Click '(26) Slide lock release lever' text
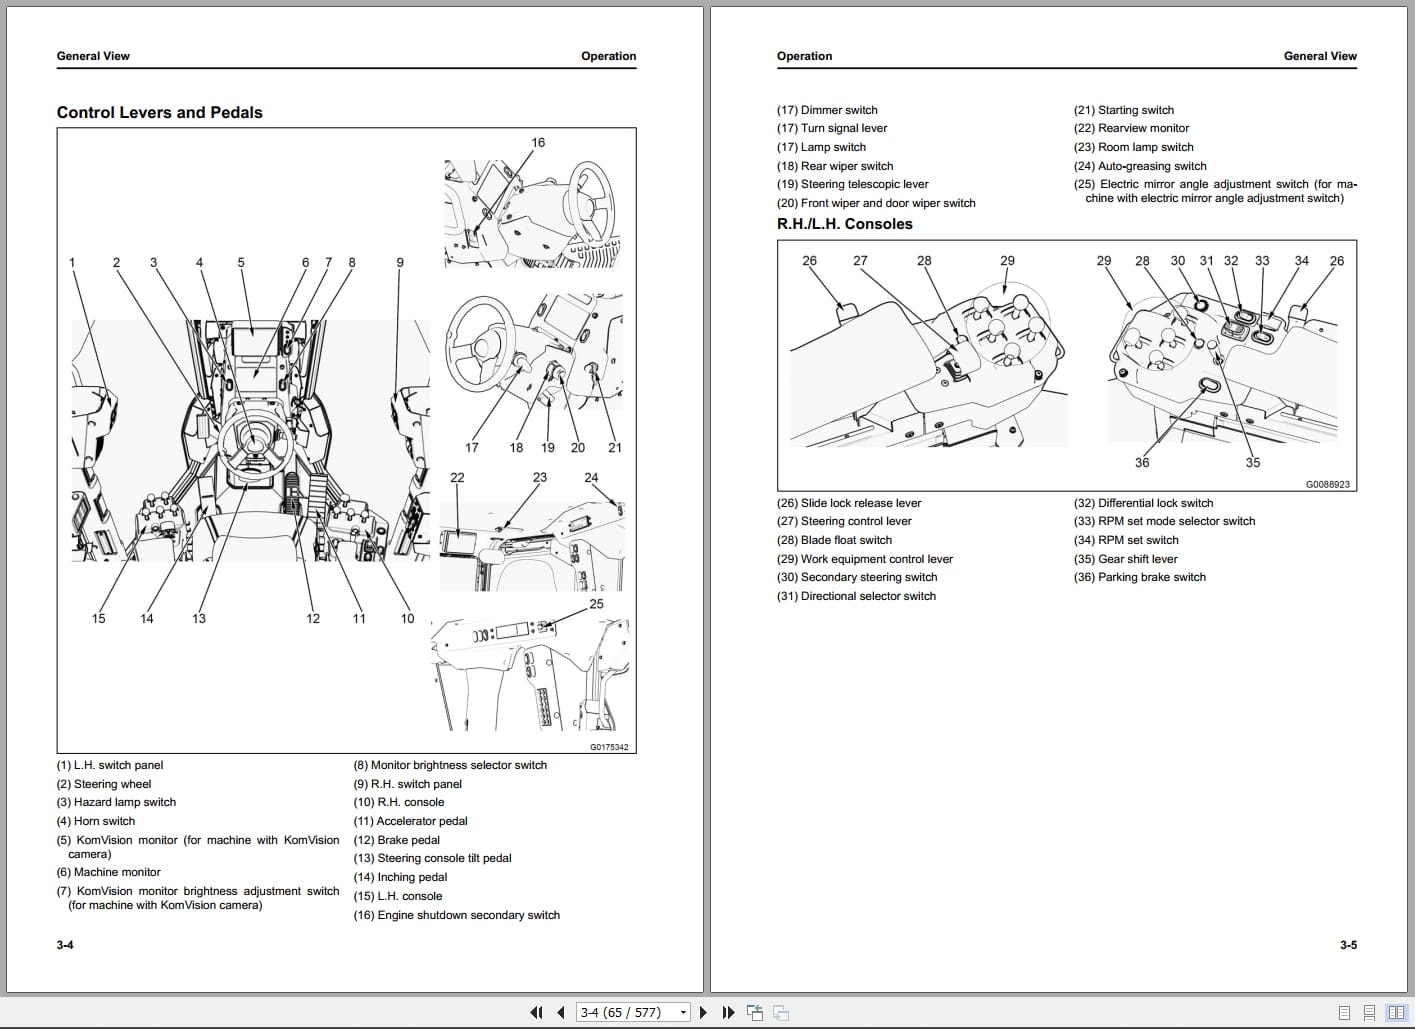The width and height of the screenshot is (1415, 1029). (x=849, y=503)
